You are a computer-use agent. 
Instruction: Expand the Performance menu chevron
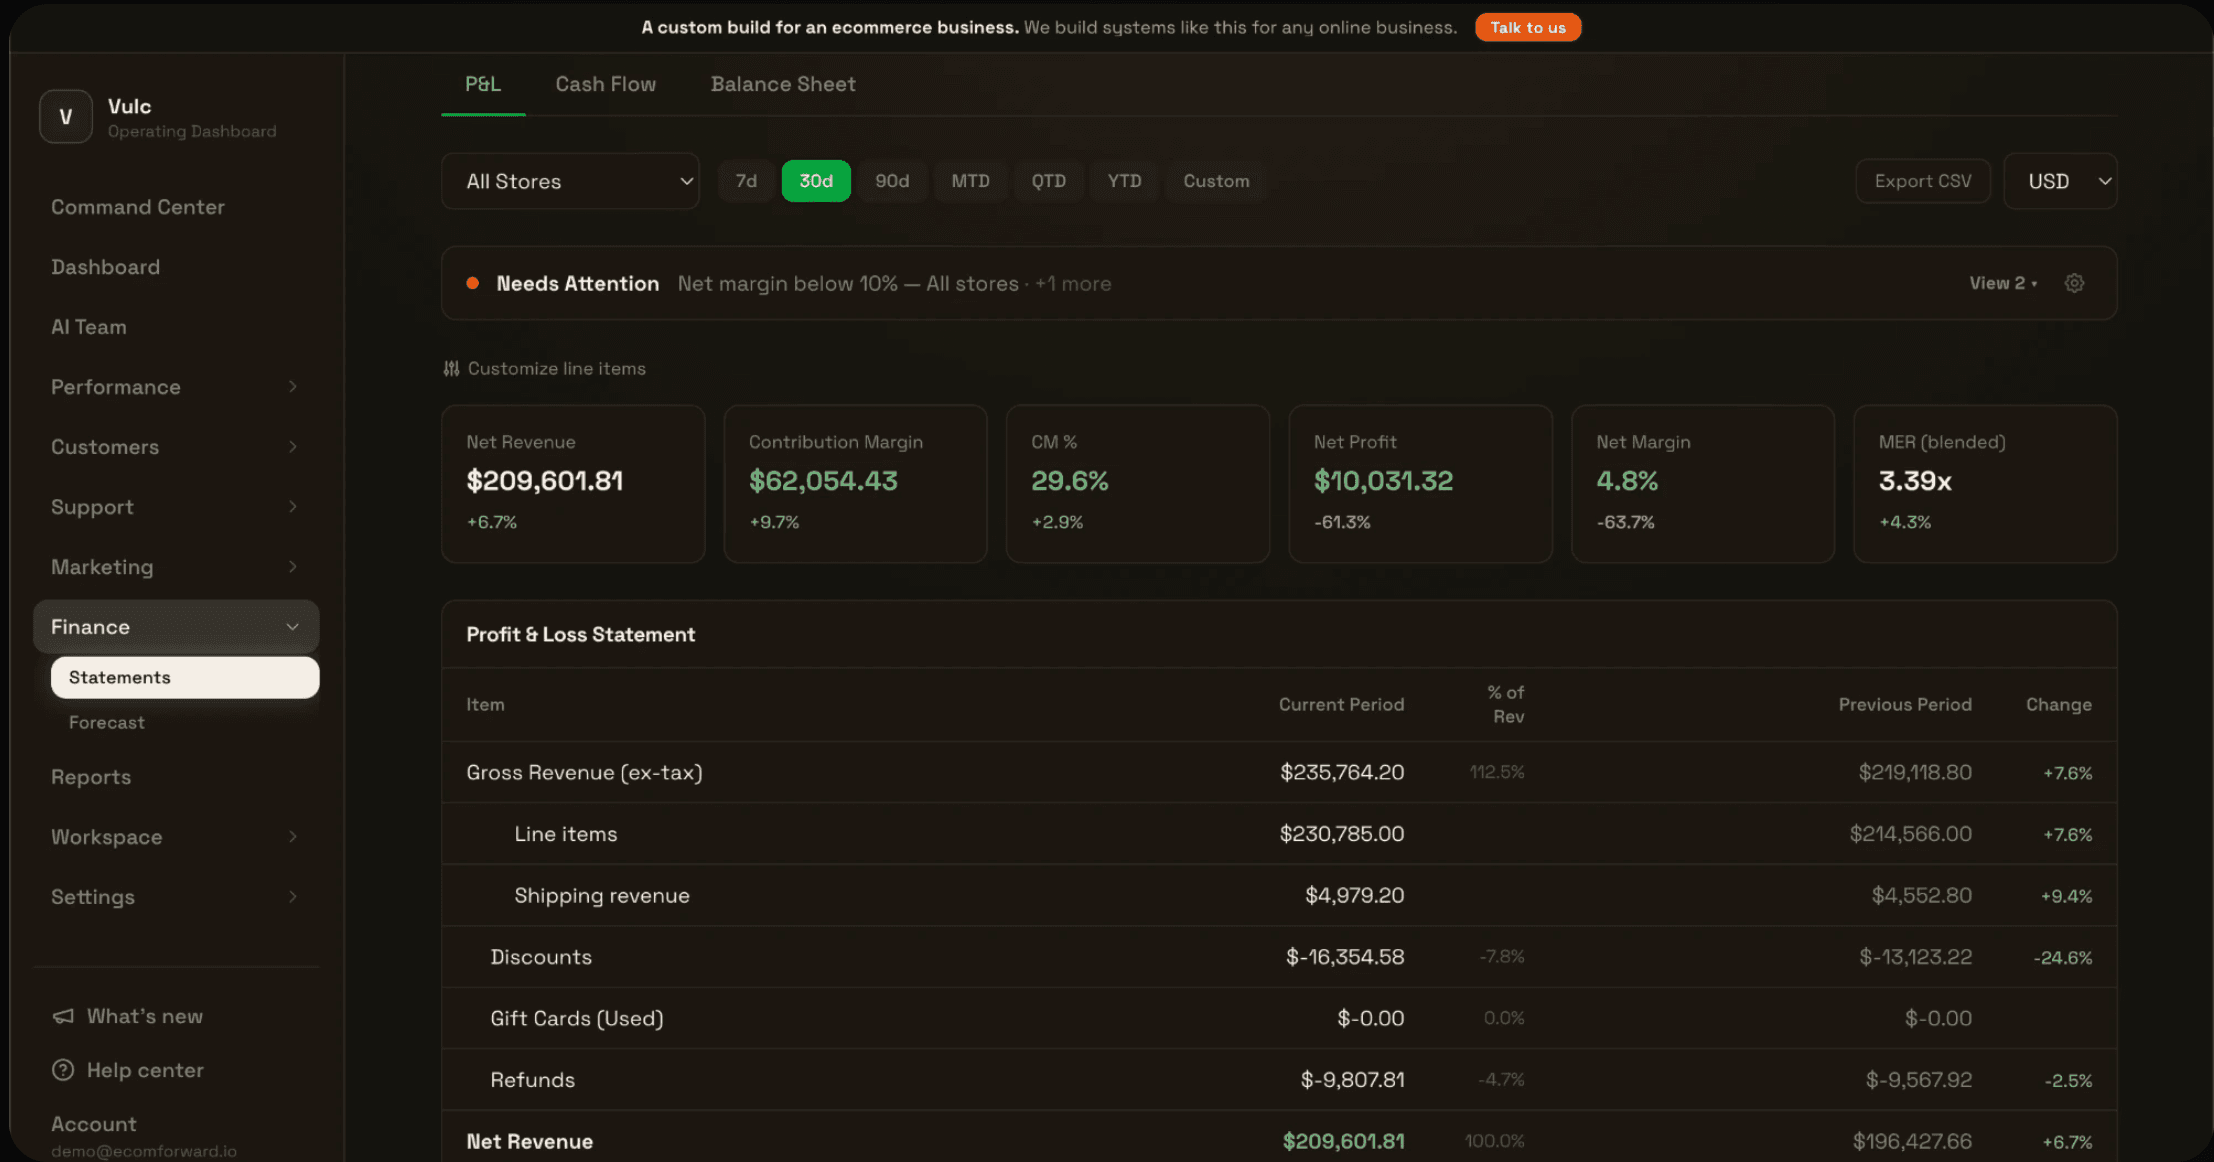[x=293, y=387]
